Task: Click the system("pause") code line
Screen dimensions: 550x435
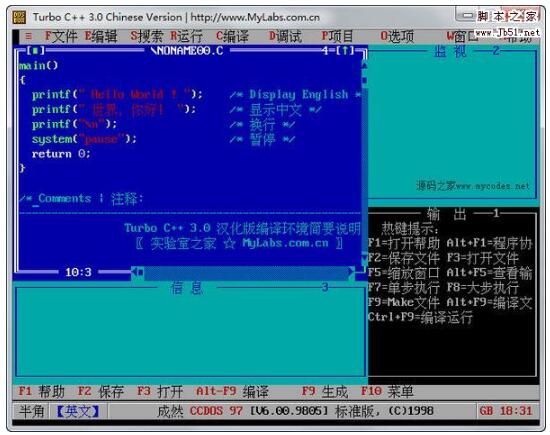Action: [x=84, y=139]
